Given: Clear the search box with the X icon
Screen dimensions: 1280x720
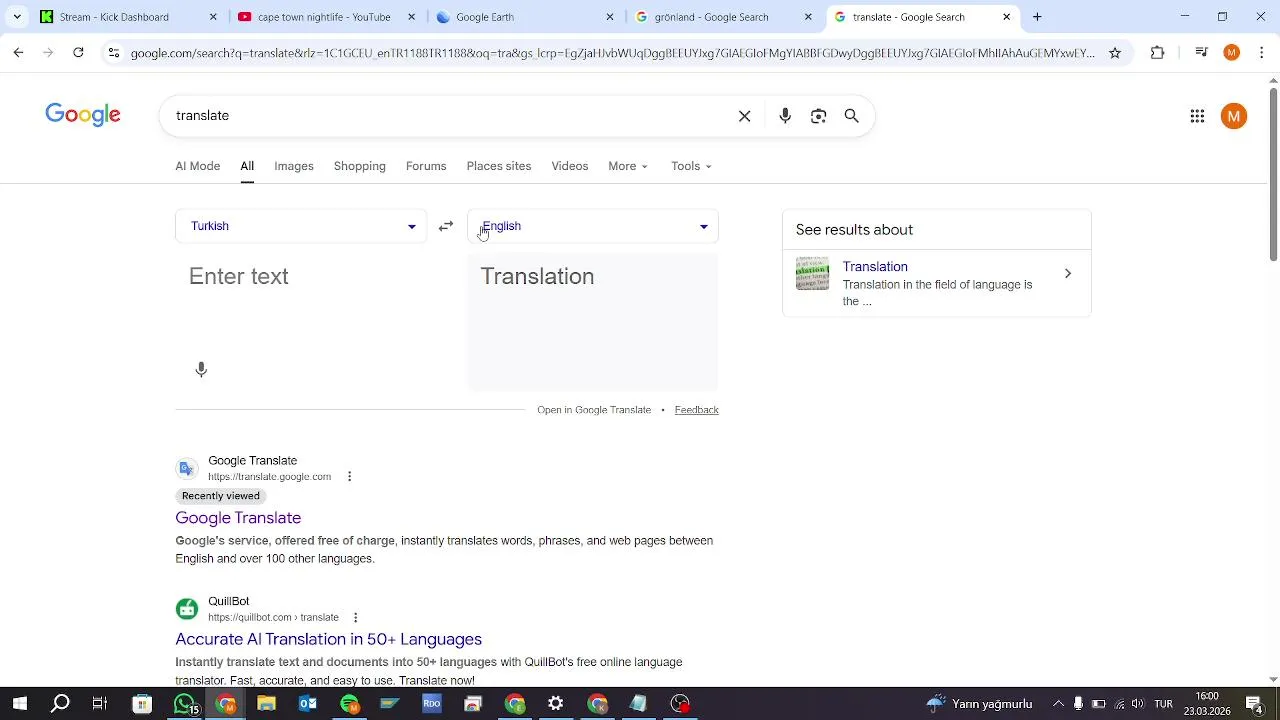Looking at the screenshot, I should tap(744, 116).
